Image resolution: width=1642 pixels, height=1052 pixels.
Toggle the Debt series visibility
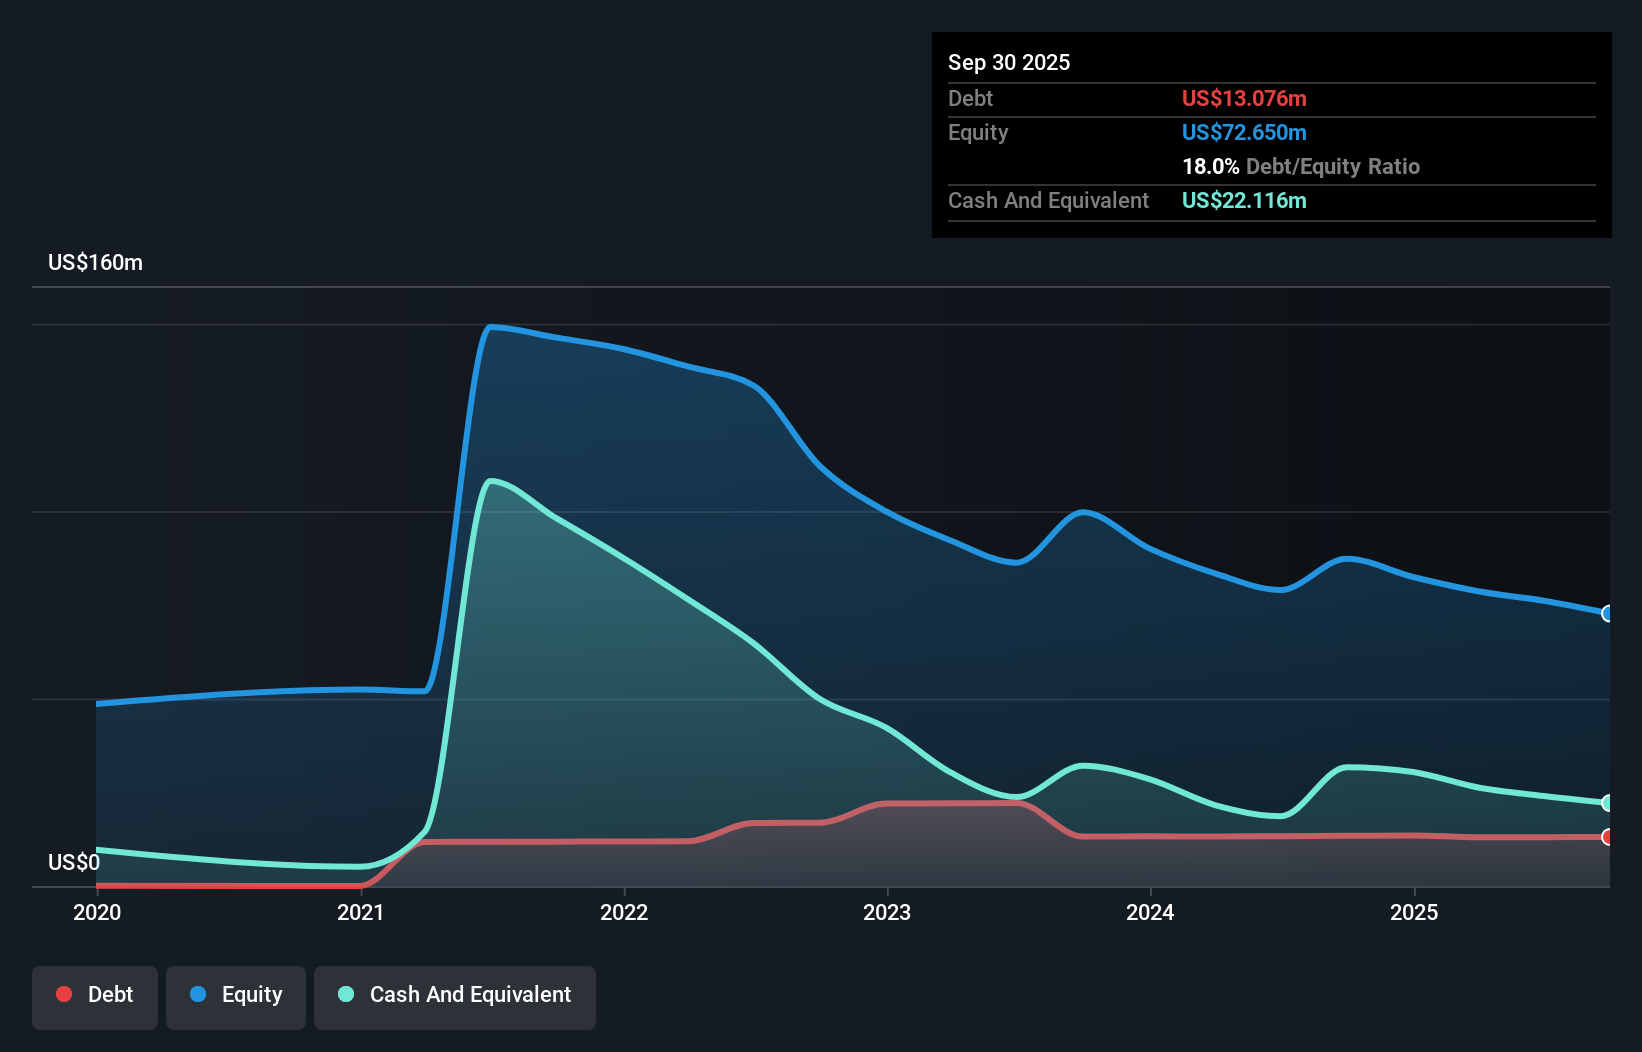[x=95, y=997]
